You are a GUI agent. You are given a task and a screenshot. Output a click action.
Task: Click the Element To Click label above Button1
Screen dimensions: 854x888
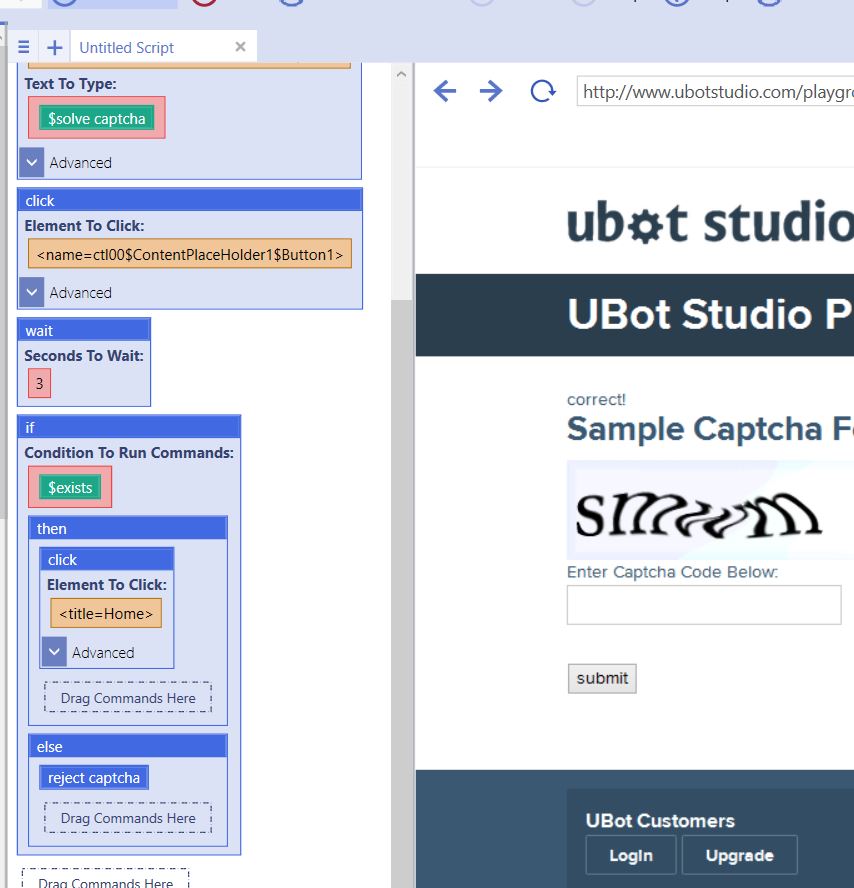pos(84,225)
